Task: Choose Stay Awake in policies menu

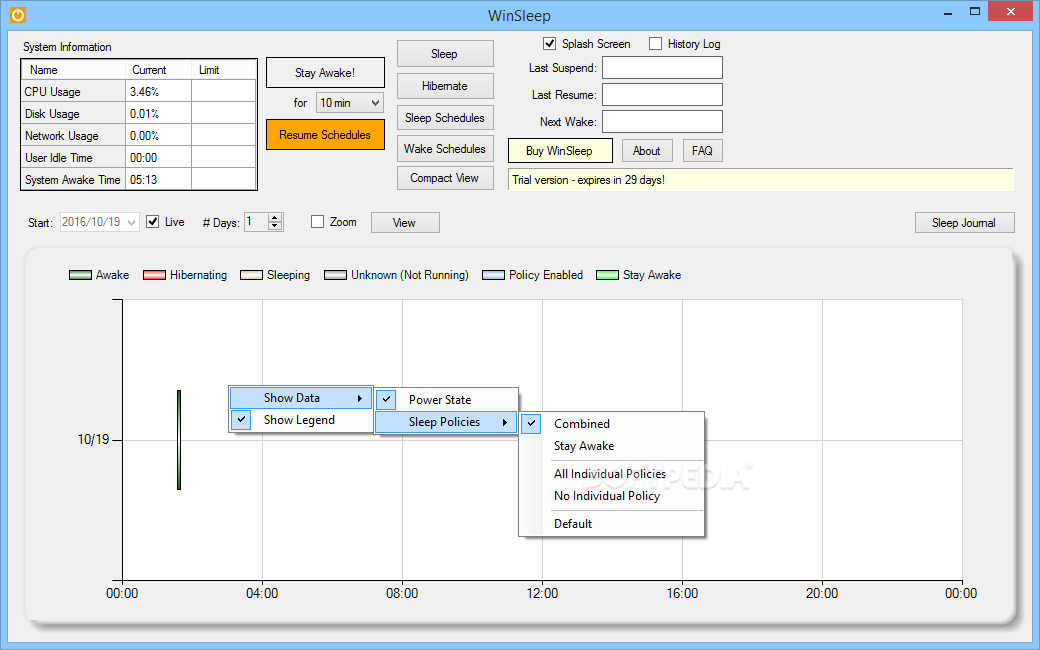Action: pyautogui.click(x=584, y=446)
